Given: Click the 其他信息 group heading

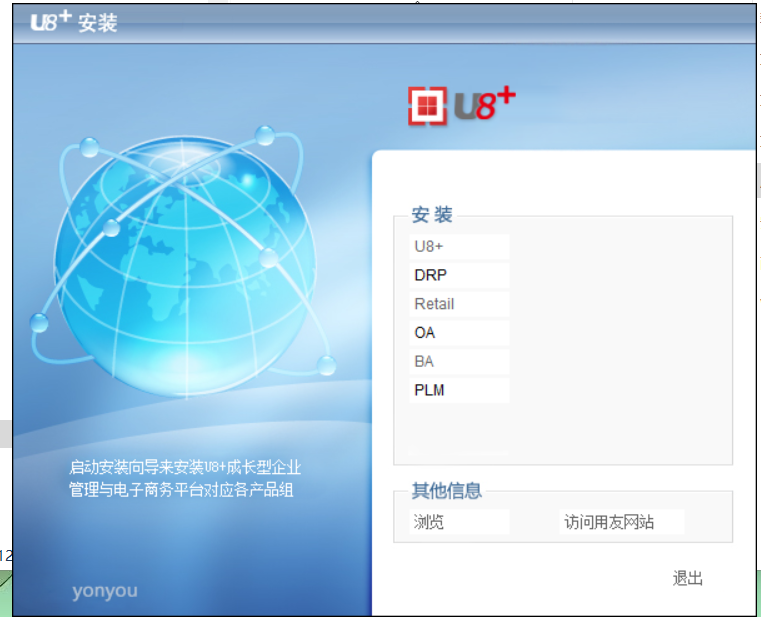Looking at the screenshot, I should 447,491.
